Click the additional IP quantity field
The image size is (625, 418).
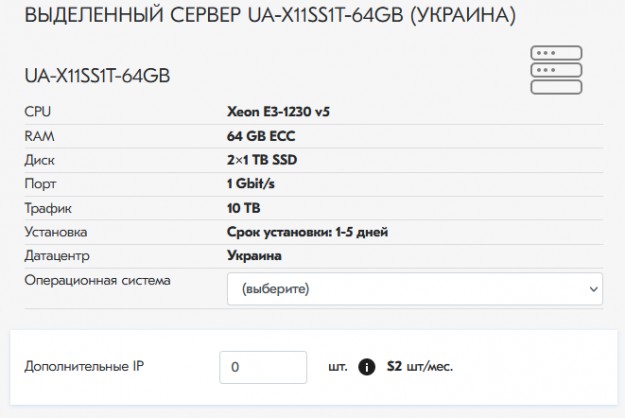coord(263,367)
